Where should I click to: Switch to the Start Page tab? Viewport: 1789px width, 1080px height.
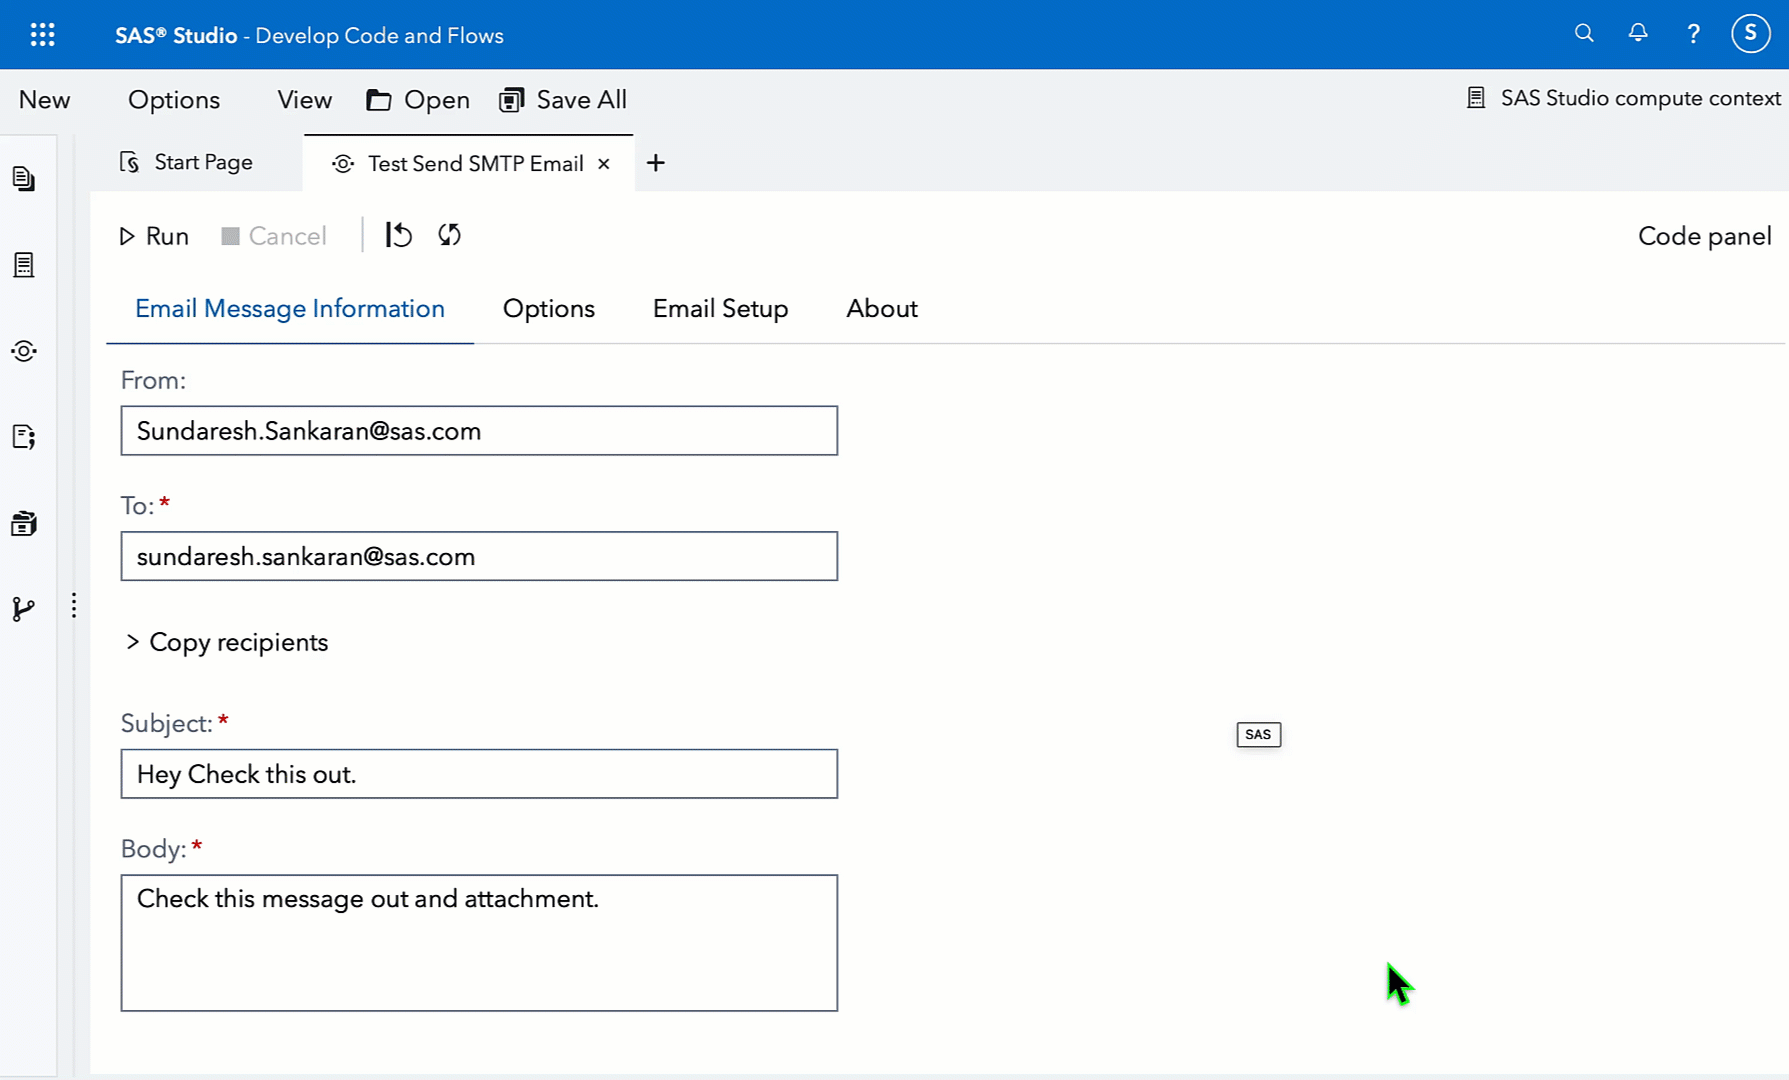click(187, 162)
